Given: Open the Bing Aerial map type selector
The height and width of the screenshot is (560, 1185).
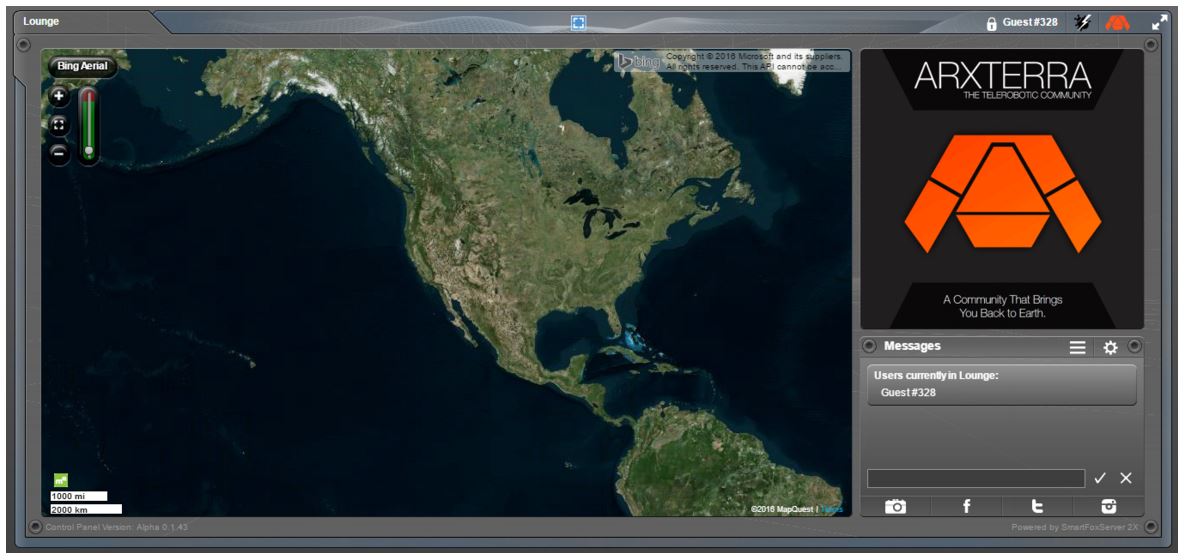Looking at the screenshot, I should click(82, 67).
